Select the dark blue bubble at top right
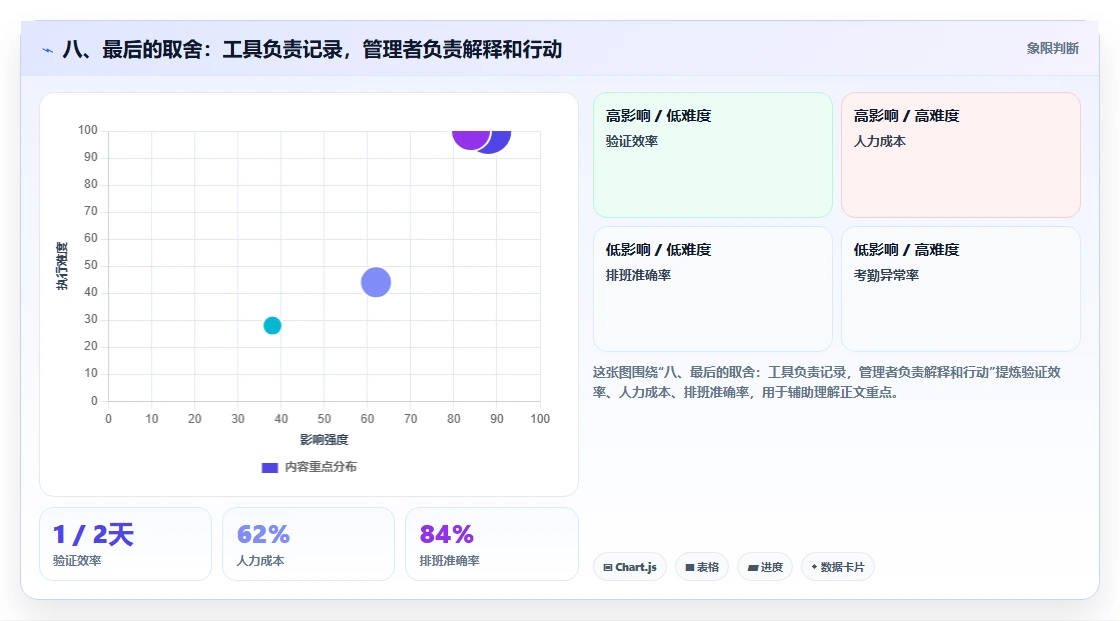Viewport: 1120px width, 621px height. pos(499,142)
